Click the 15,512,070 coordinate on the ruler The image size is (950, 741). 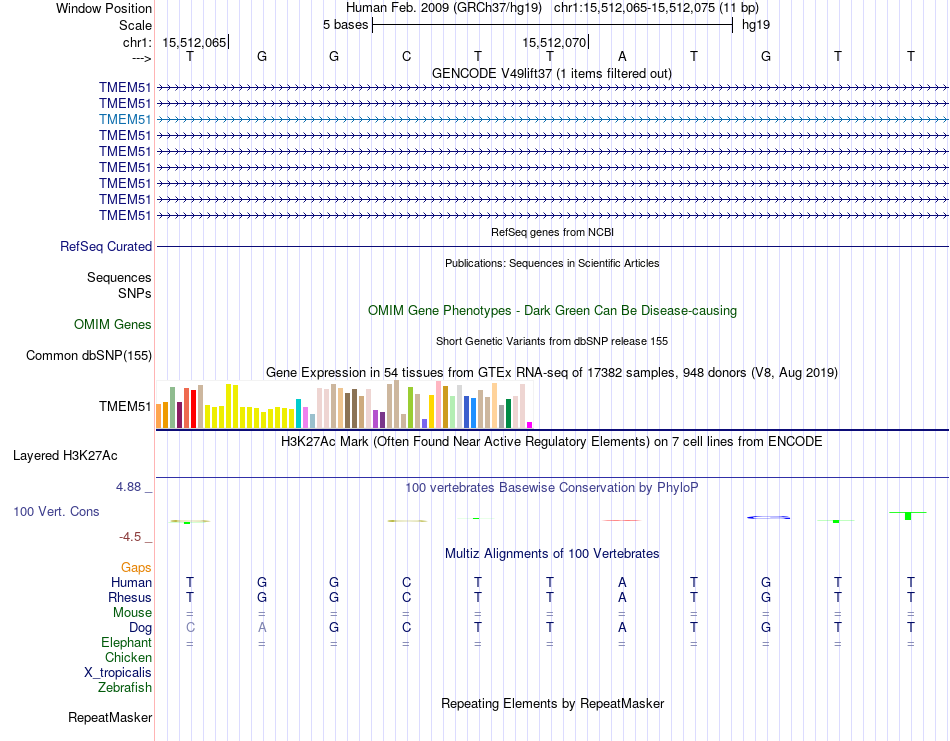click(x=554, y=42)
